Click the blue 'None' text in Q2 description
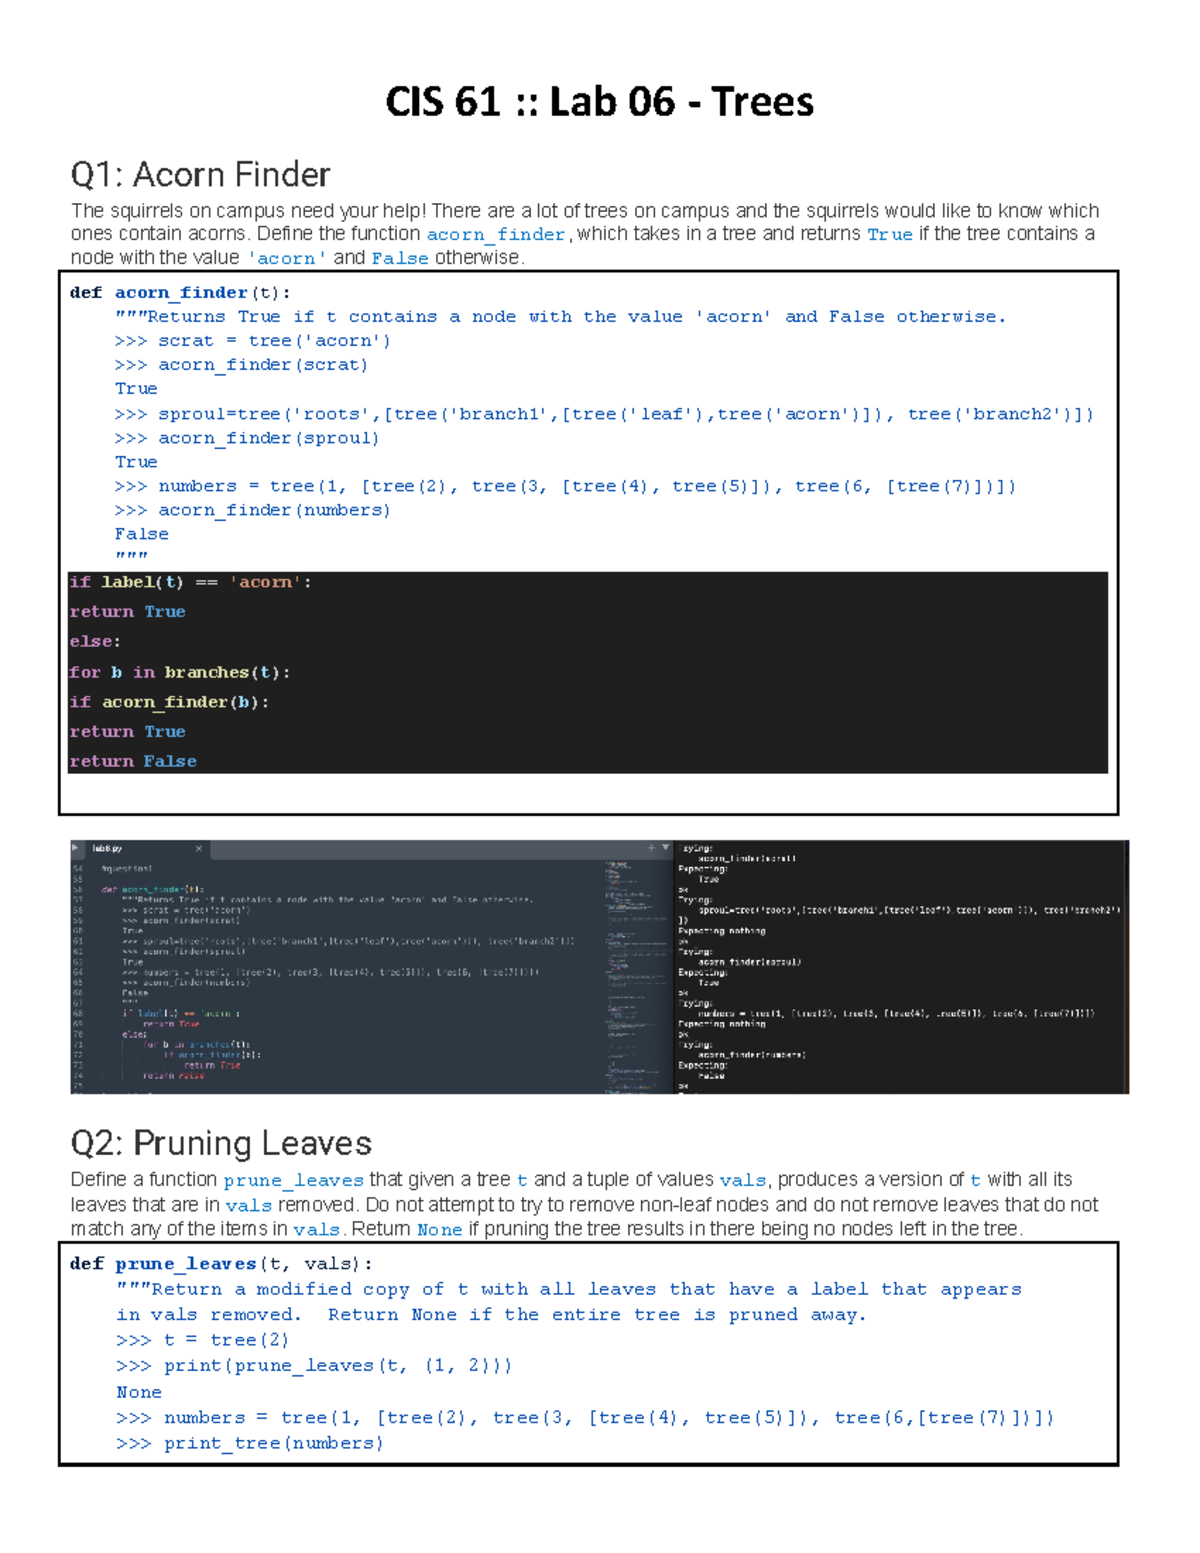 pos(439,1230)
